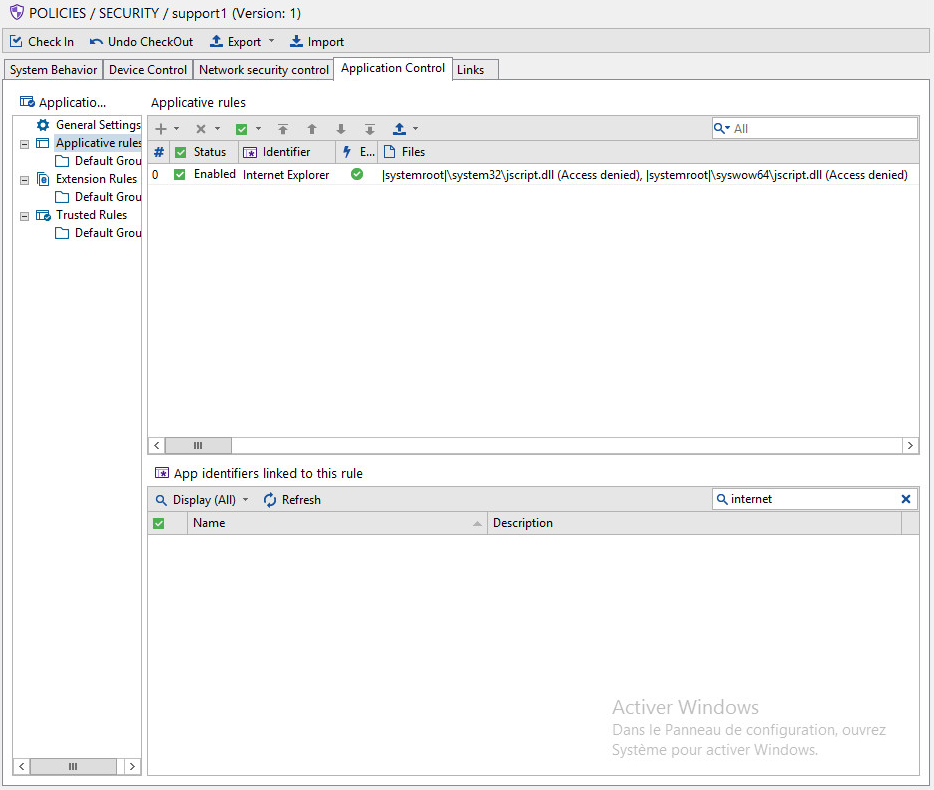934x790 pixels.
Task: Open the rules export dropdown arrow
Action: [416, 129]
